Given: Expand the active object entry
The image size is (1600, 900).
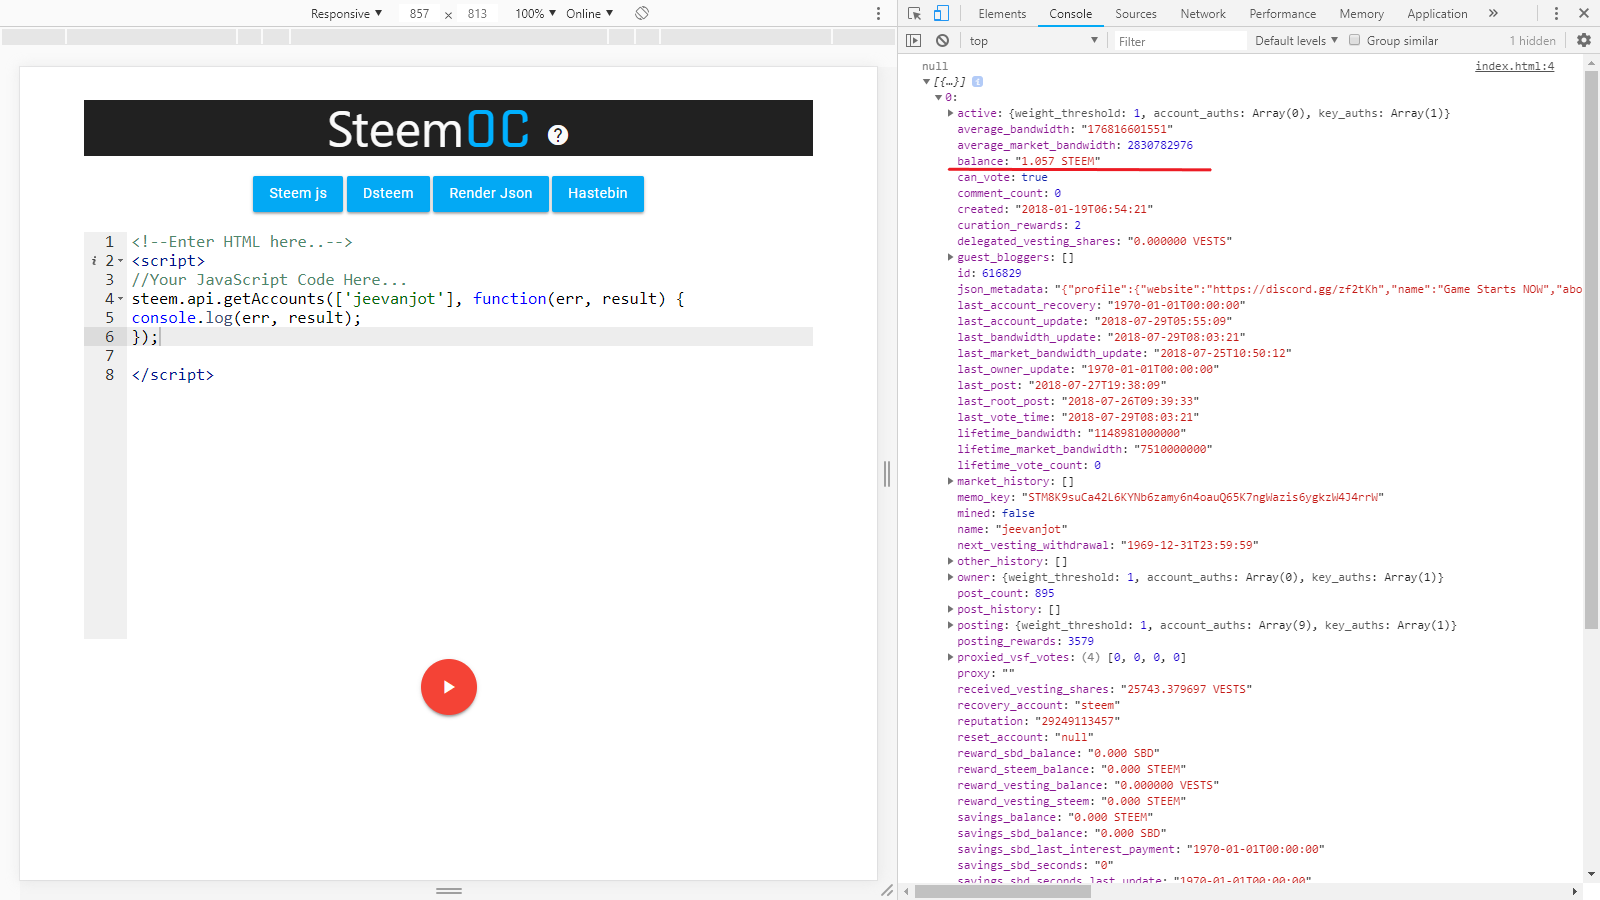Looking at the screenshot, I should tap(950, 113).
